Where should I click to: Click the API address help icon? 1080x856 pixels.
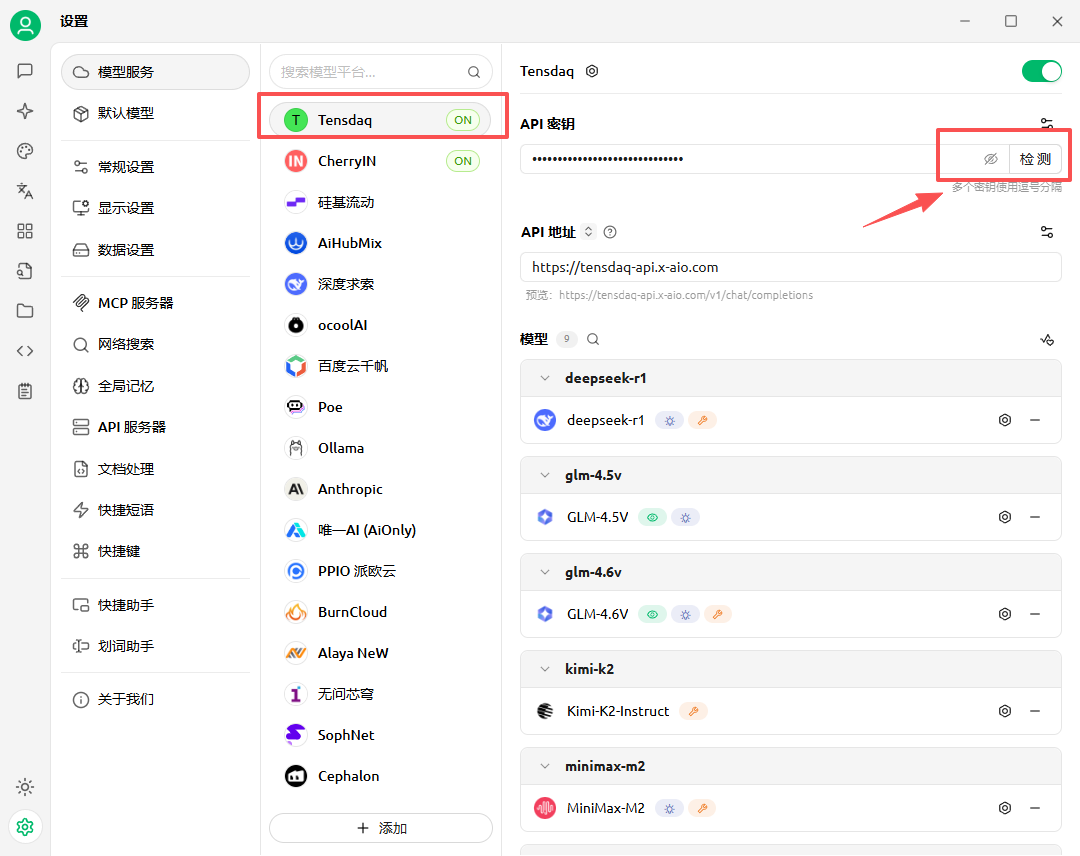[x=610, y=232]
